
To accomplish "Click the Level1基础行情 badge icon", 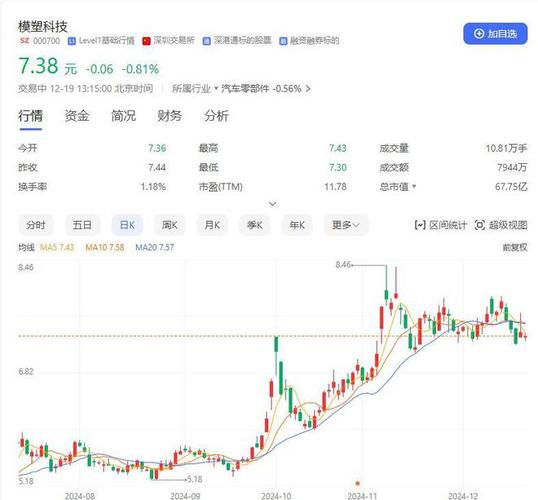I will pos(71,41).
